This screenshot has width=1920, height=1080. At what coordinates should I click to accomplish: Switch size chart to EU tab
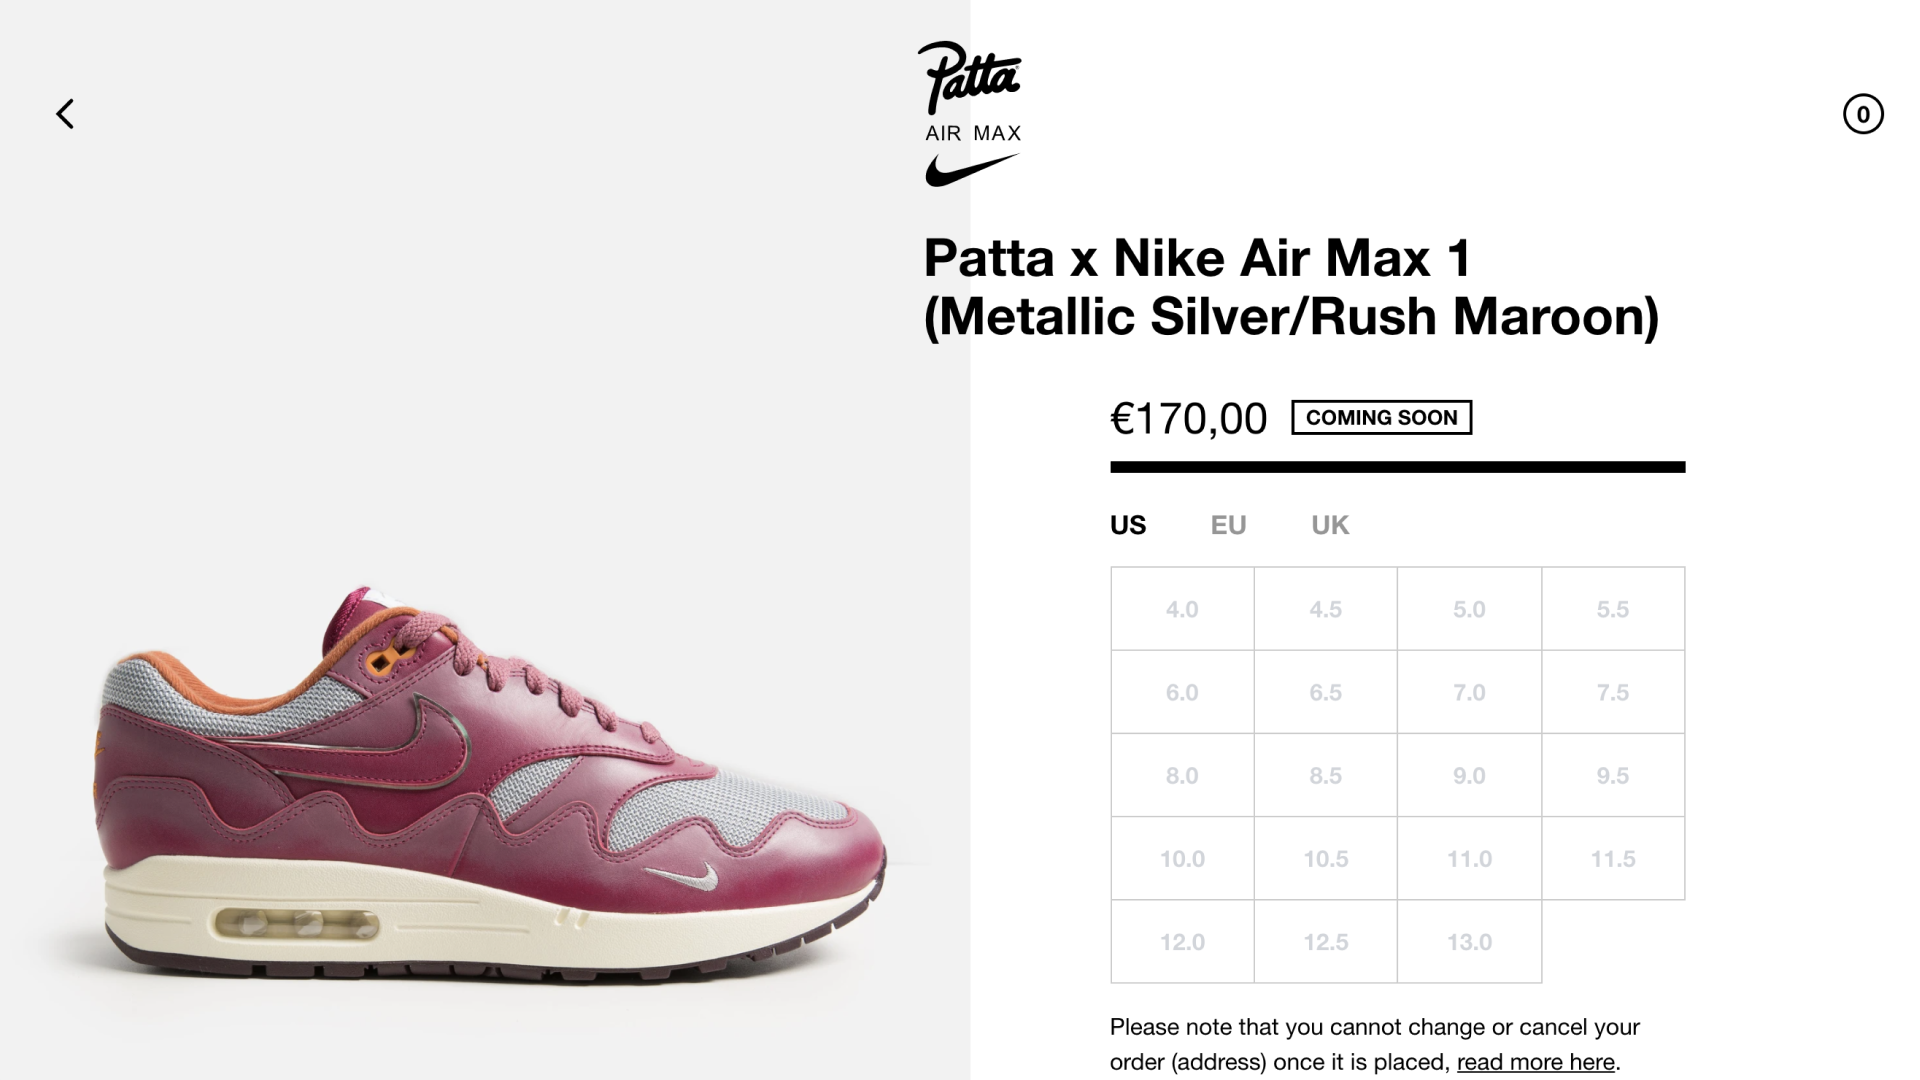1228,525
